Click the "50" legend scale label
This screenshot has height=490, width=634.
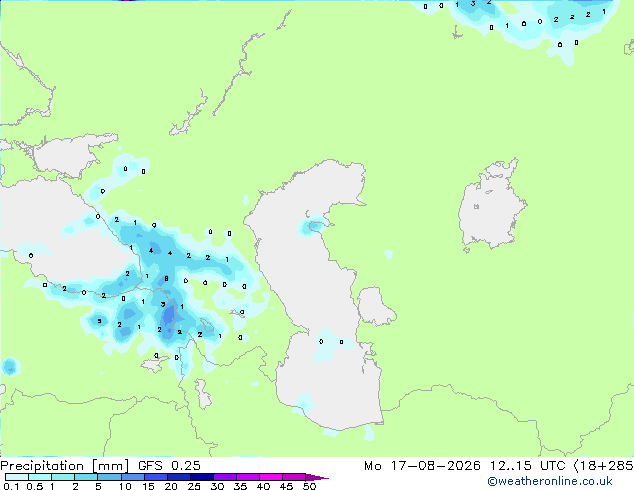309,486
